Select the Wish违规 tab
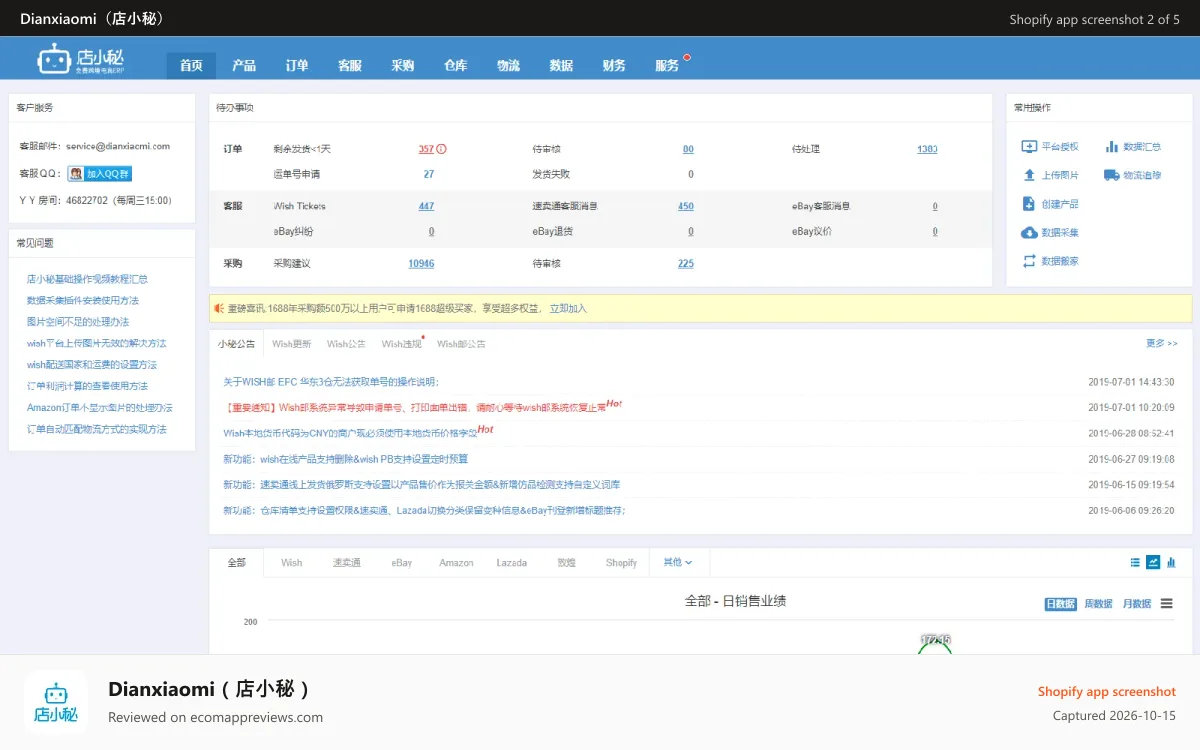 pos(401,344)
